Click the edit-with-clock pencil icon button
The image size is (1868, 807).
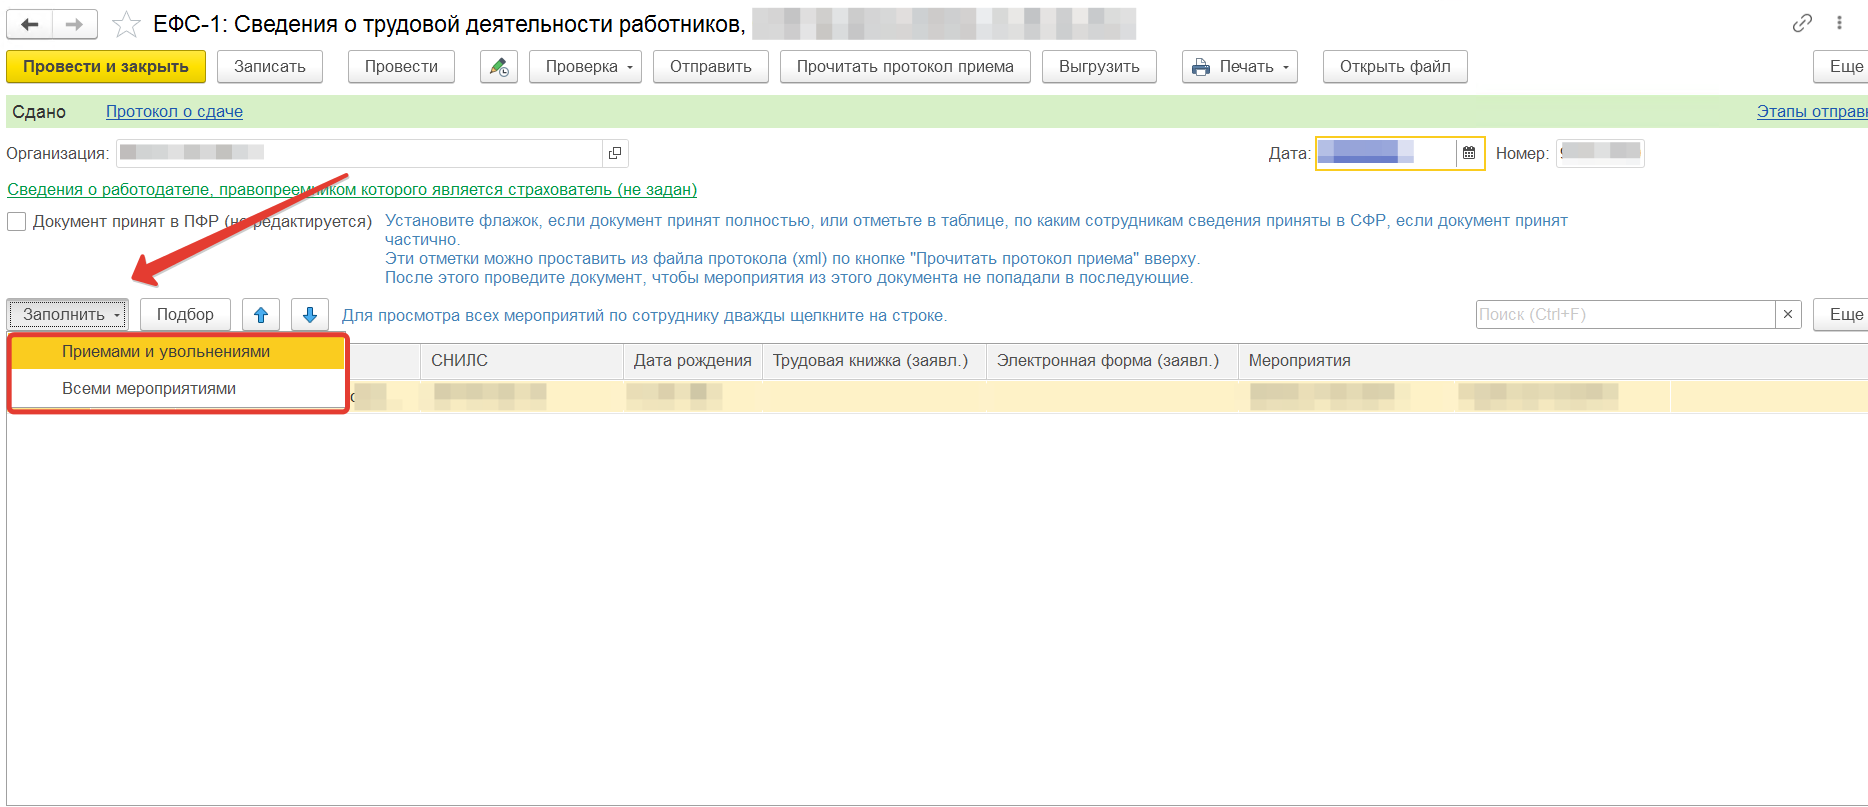[x=498, y=67]
